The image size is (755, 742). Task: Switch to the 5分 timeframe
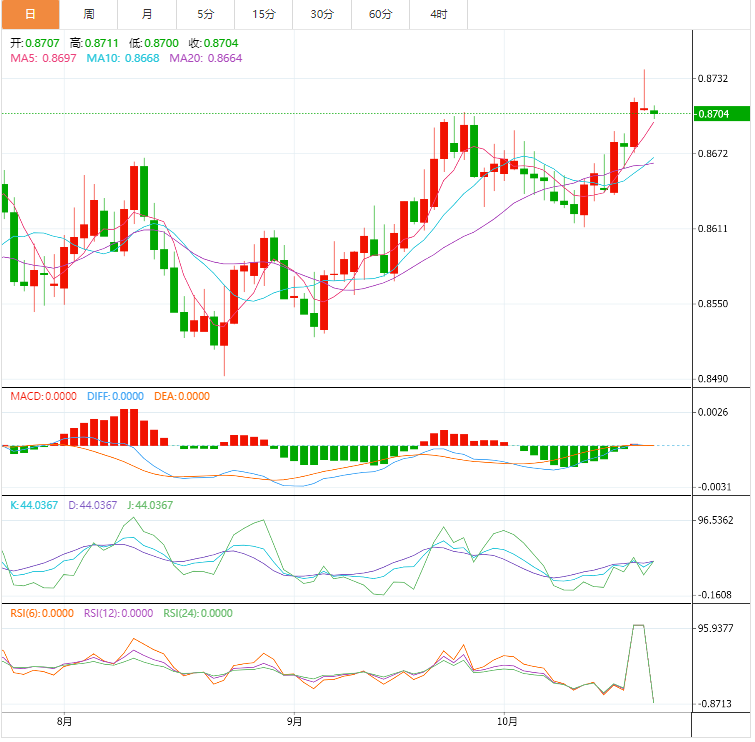[205, 14]
